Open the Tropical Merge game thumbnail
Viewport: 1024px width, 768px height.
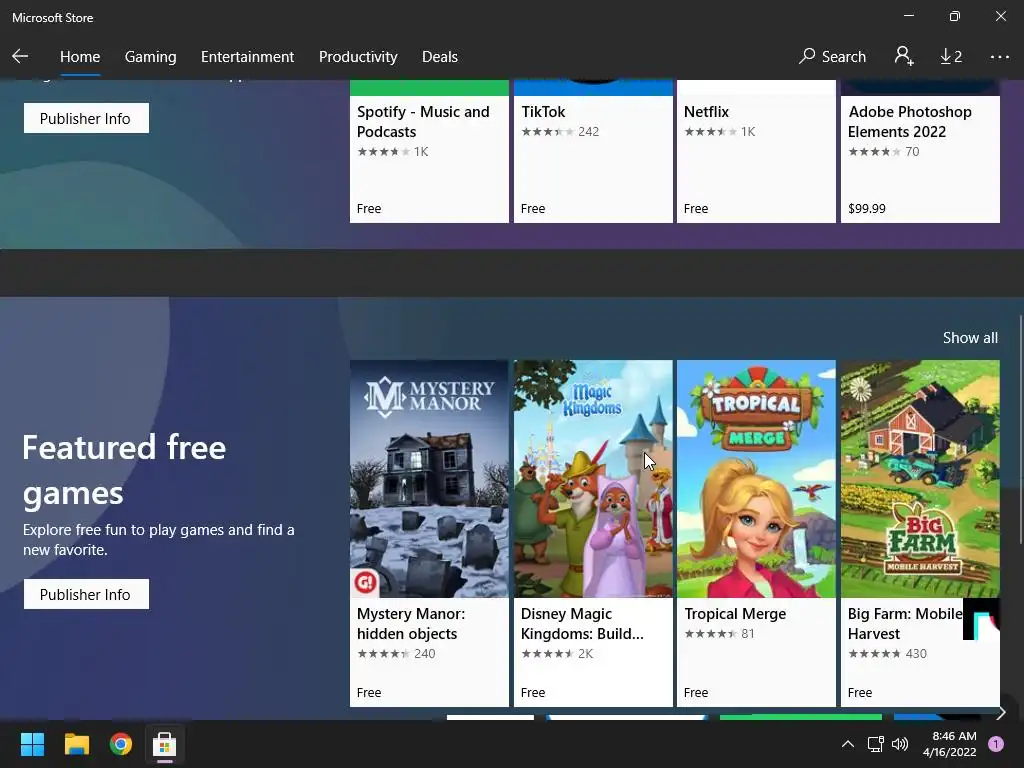coord(756,479)
